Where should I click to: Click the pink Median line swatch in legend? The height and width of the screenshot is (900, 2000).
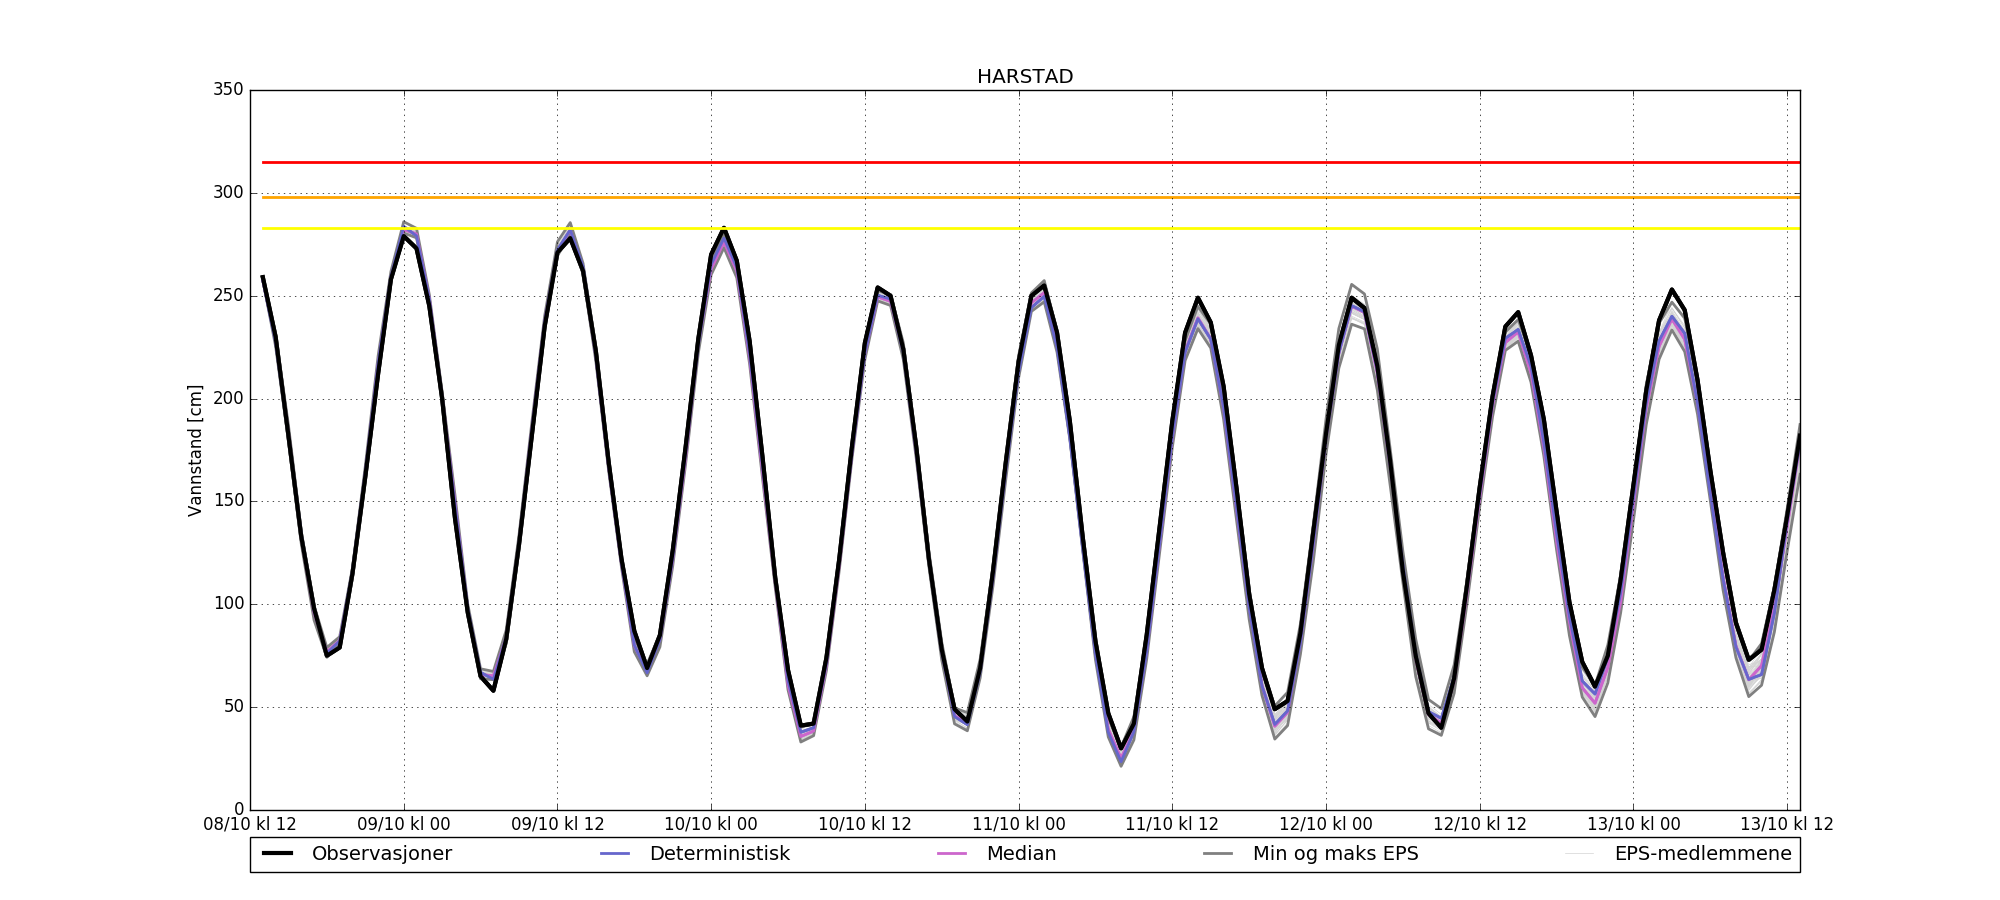tap(952, 854)
